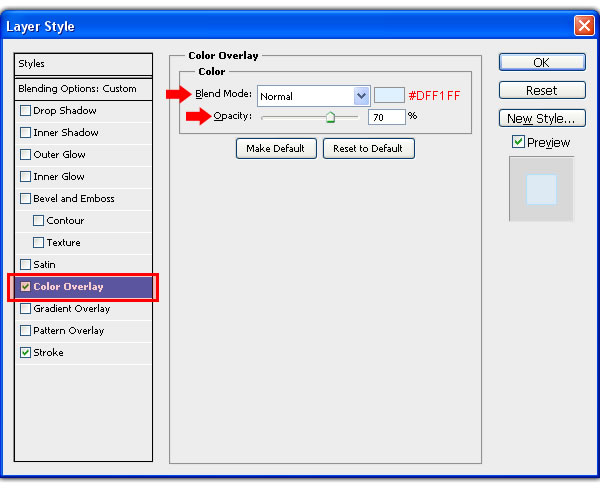This screenshot has width=600, height=488.
Task: Toggle the Preview checkbox
Action: (518, 142)
